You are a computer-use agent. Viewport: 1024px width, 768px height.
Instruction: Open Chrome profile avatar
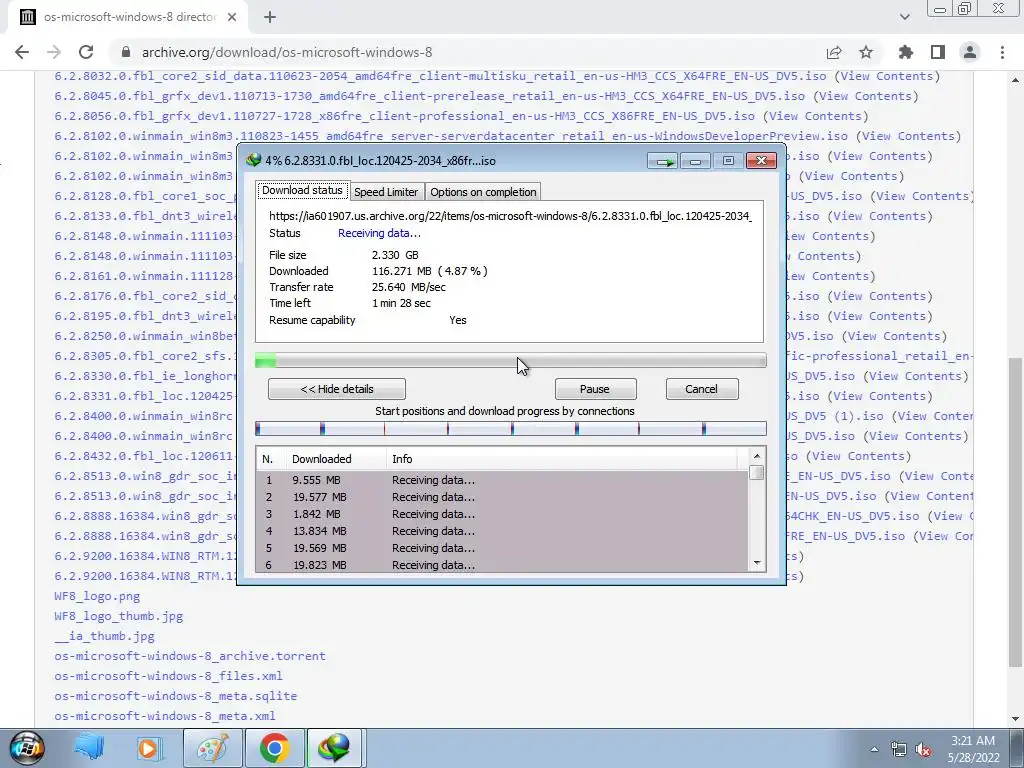pos(970,52)
